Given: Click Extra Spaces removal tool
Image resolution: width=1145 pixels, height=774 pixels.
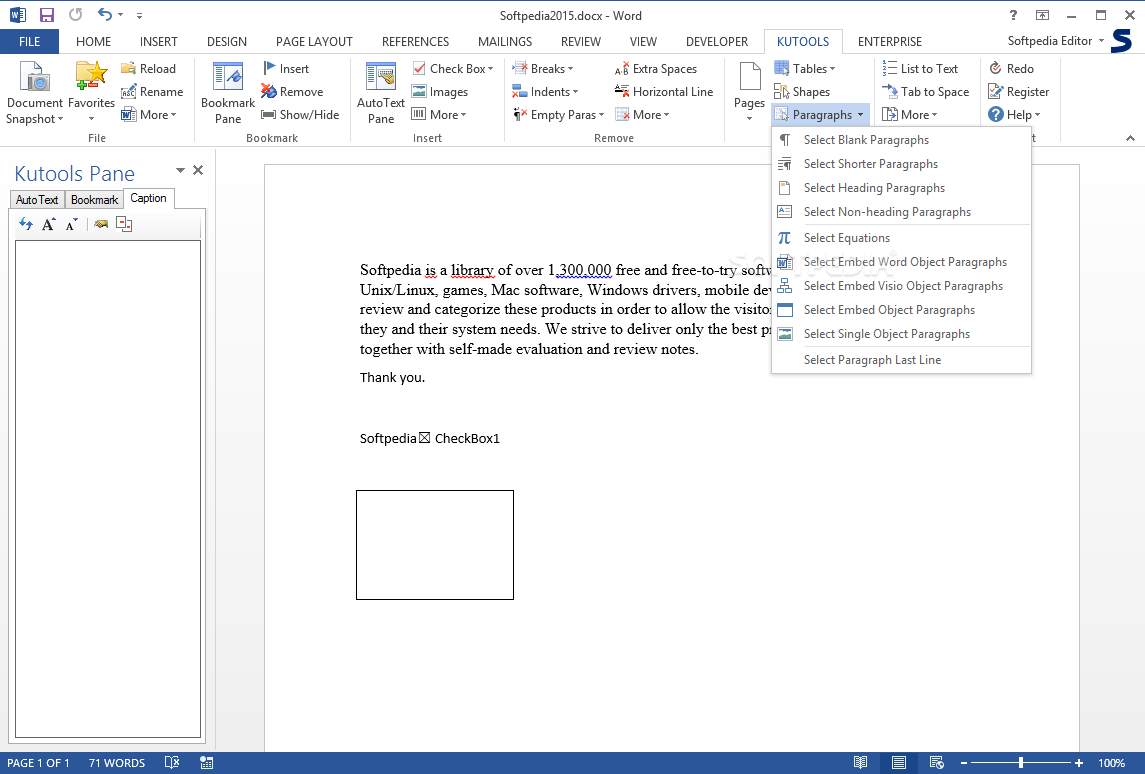Looking at the screenshot, I should [x=656, y=69].
